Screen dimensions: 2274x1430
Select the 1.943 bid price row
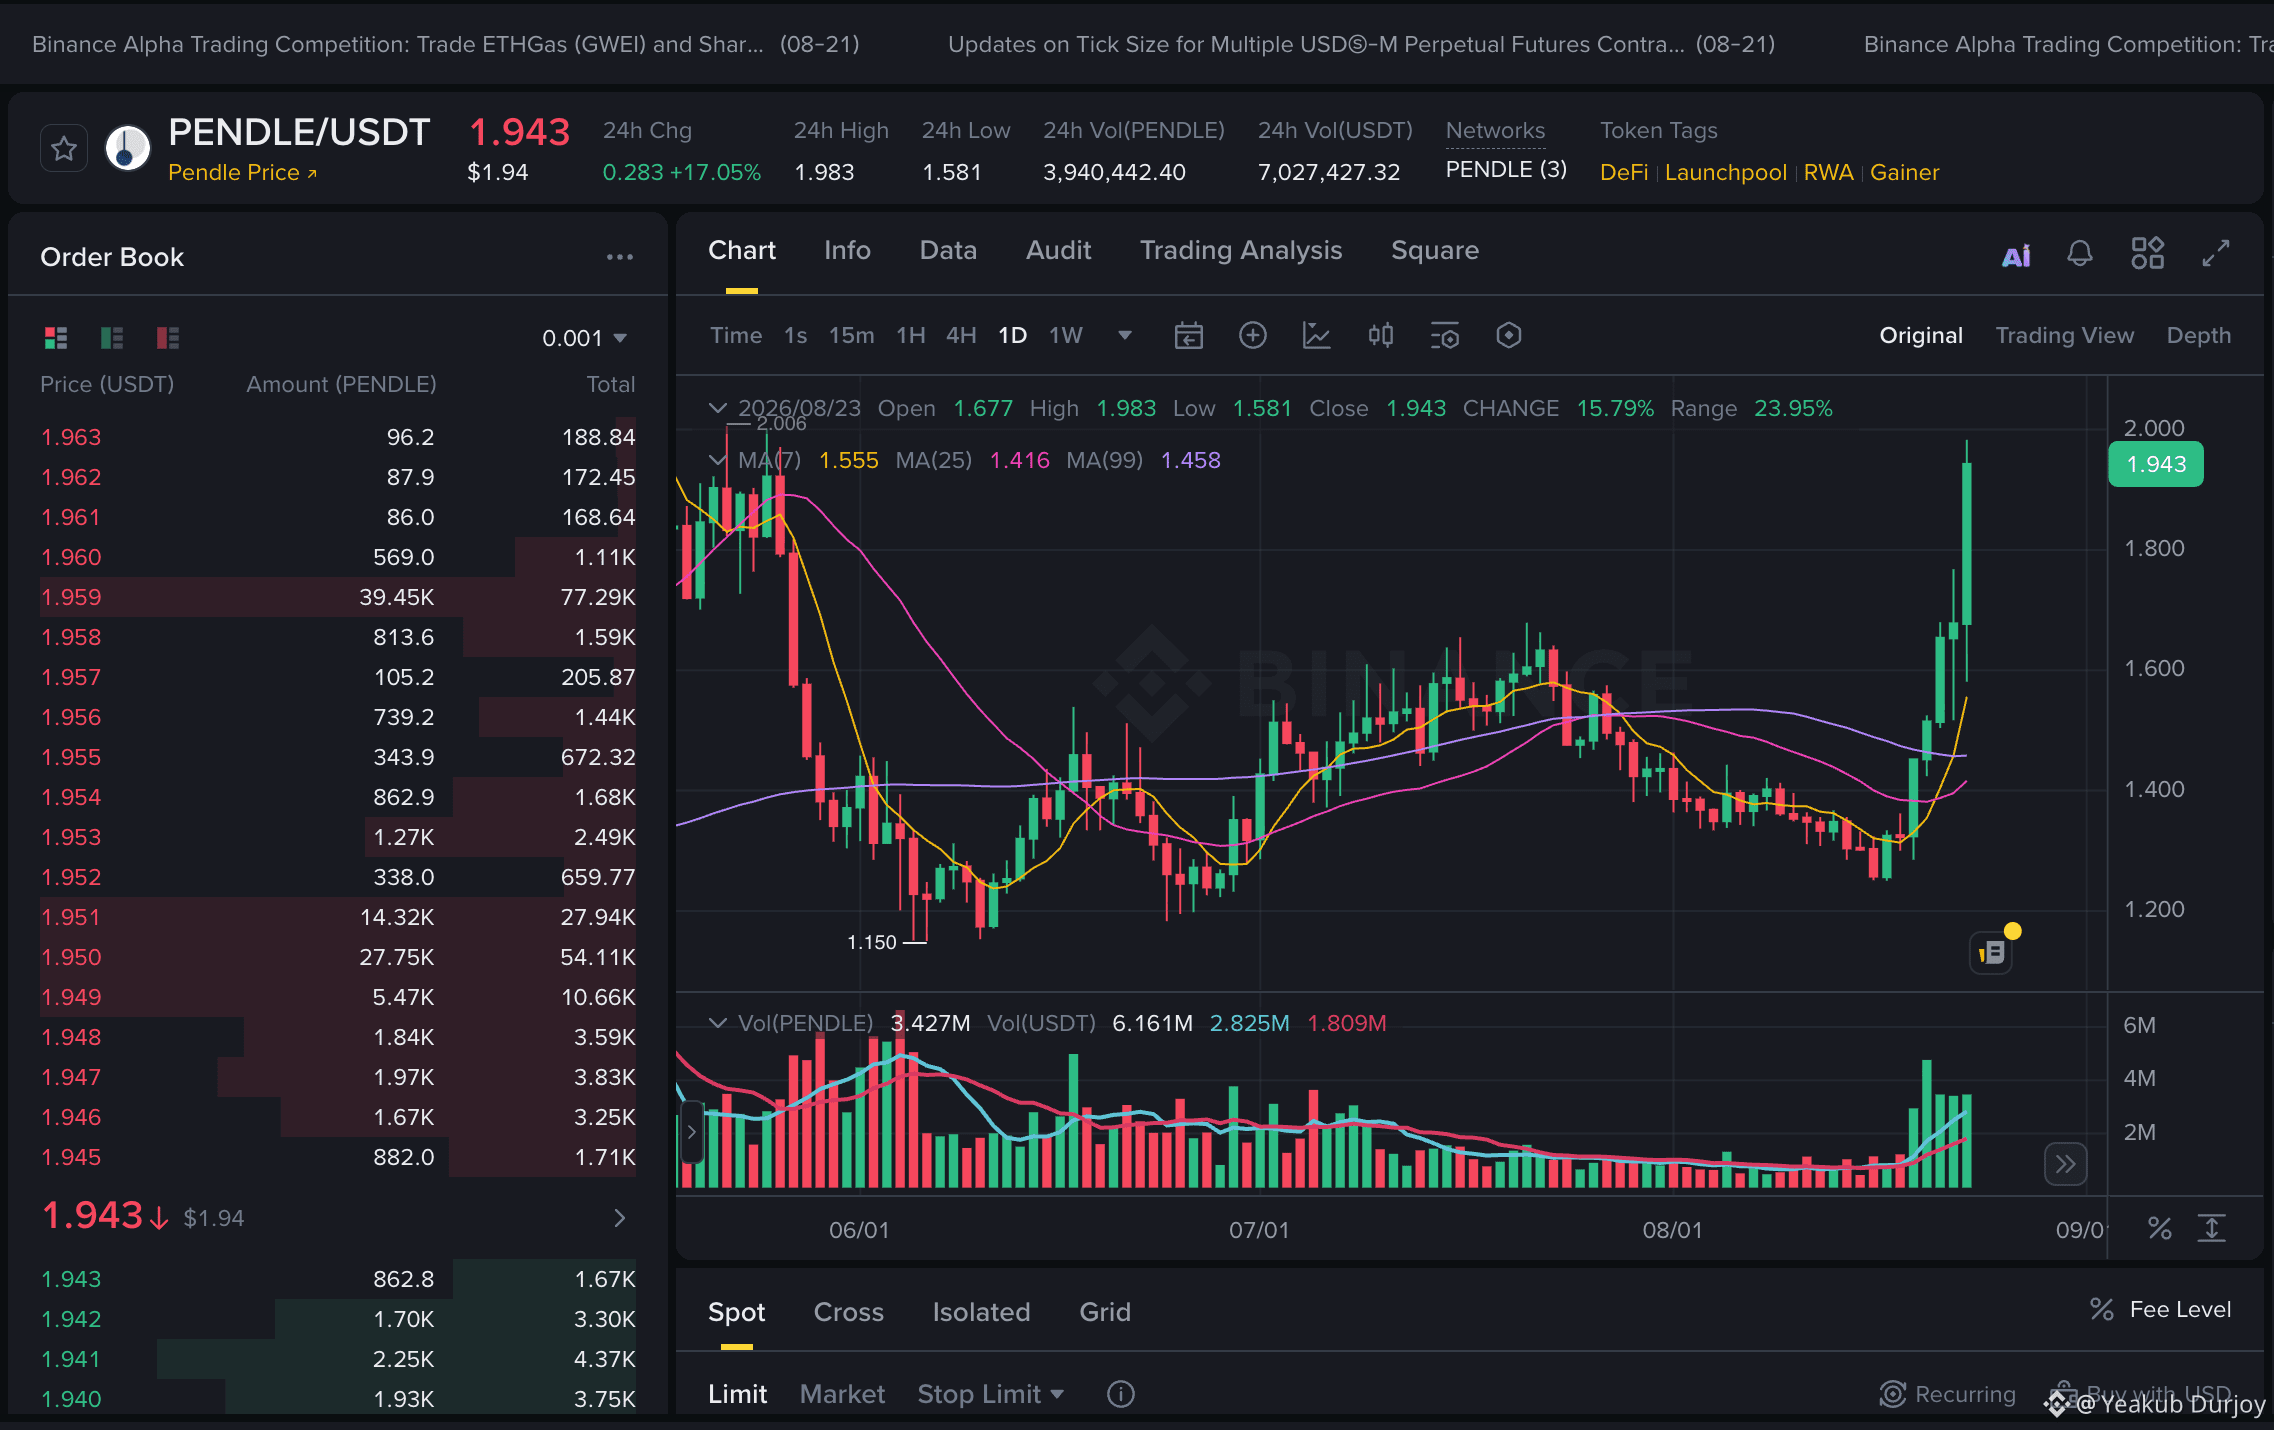tap(338, 1279)
